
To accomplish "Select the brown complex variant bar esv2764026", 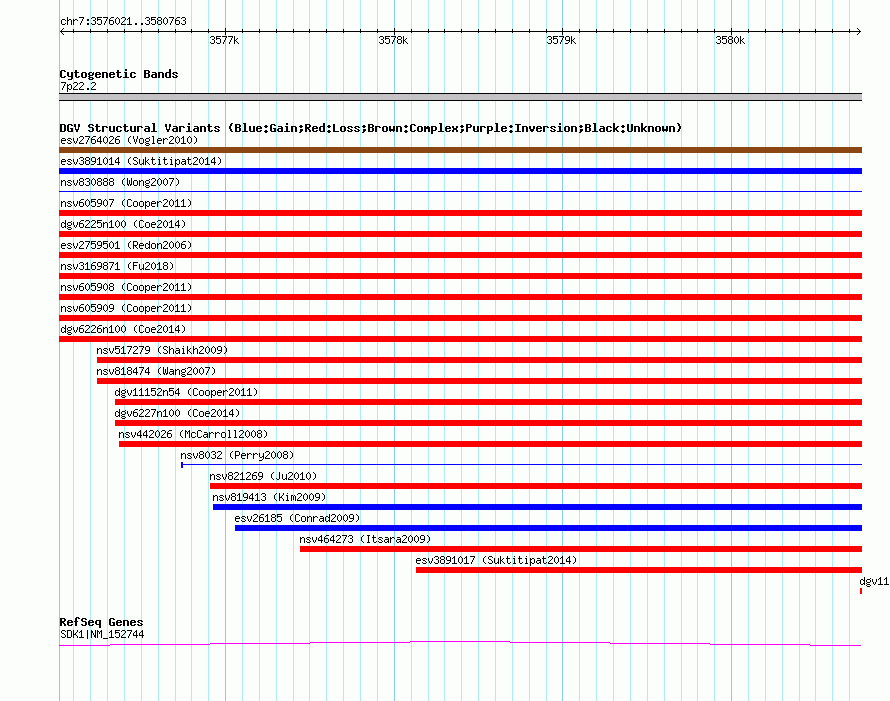I will coord(460,150).
